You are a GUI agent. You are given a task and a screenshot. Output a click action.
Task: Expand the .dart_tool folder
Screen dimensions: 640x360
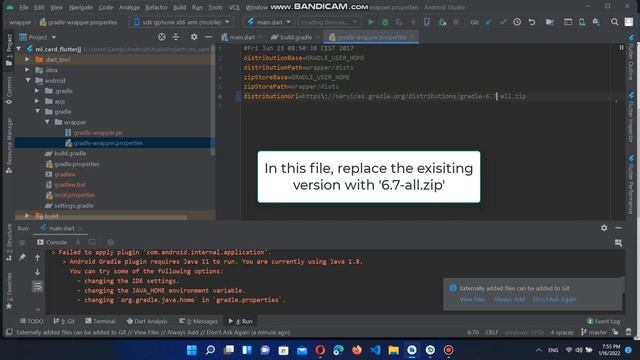[27, 60]
